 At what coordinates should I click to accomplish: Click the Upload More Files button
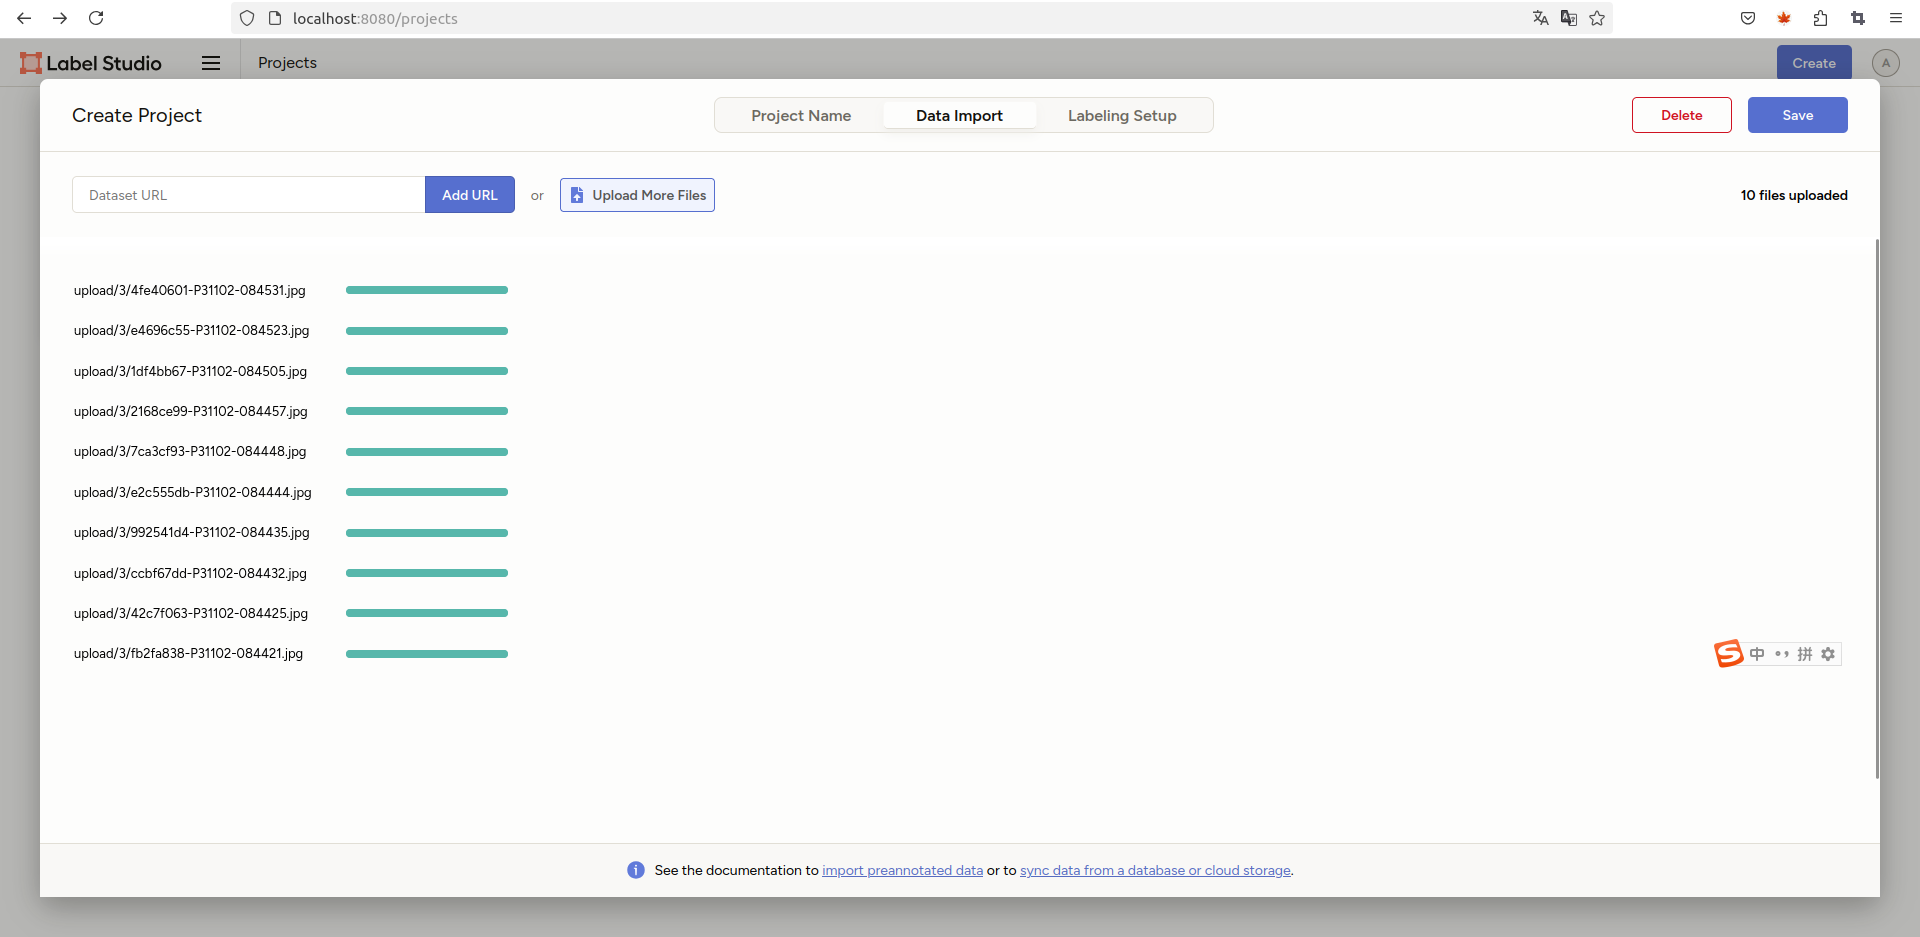click(x=637, y=195)
